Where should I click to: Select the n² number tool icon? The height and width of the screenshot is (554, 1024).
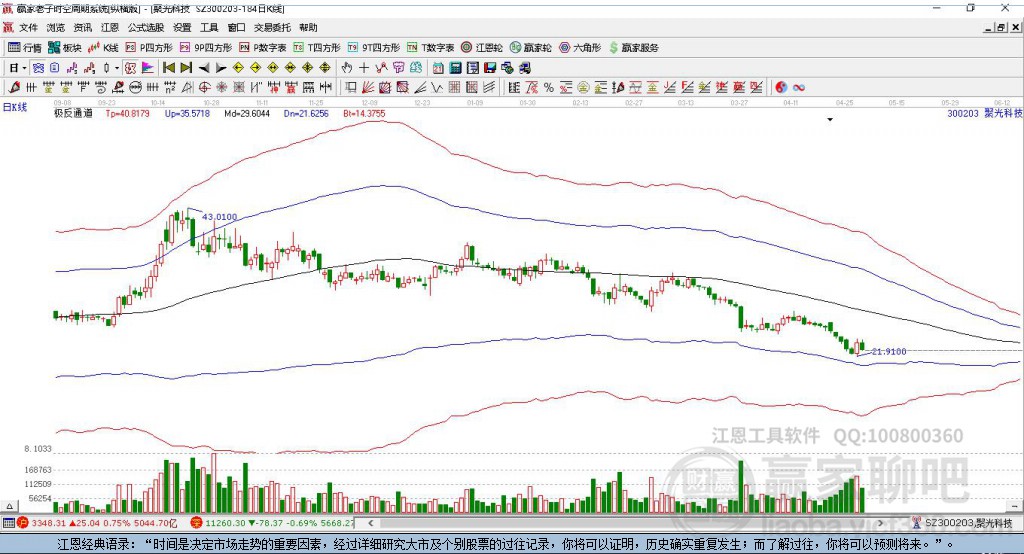pyautogui.click(x=170, y=88)
